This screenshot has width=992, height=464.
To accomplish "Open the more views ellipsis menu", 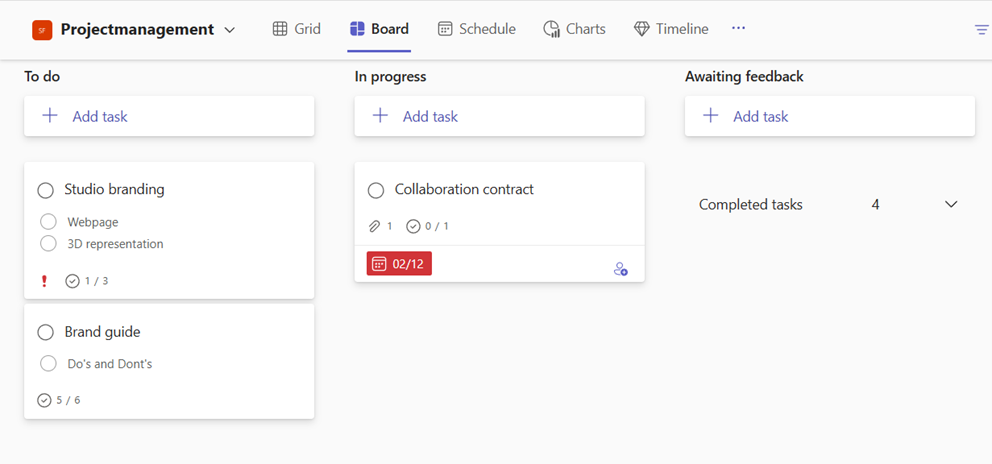I will [x=738, y=29].
